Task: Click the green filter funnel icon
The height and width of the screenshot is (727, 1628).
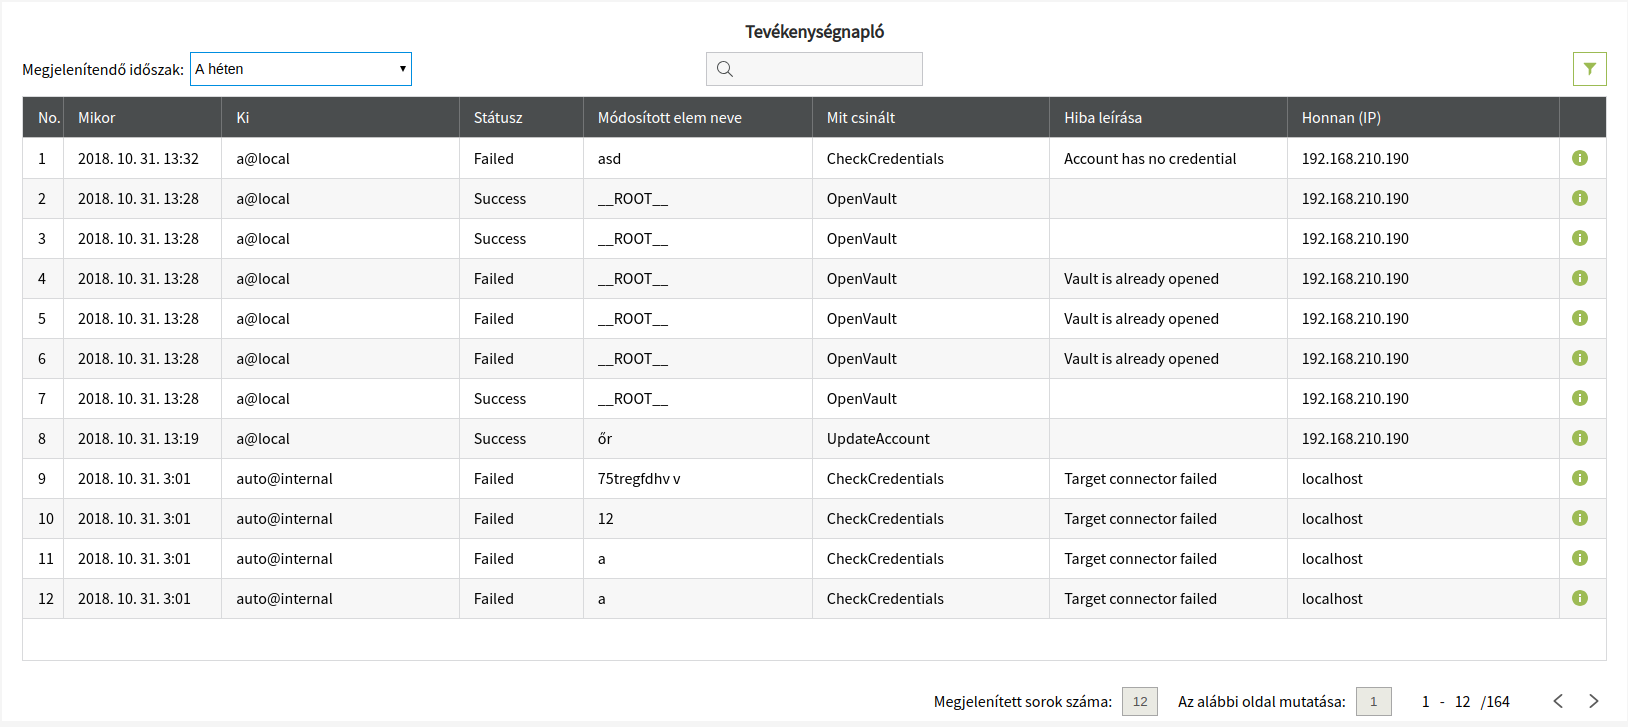Action: (x=1590, y=69)
